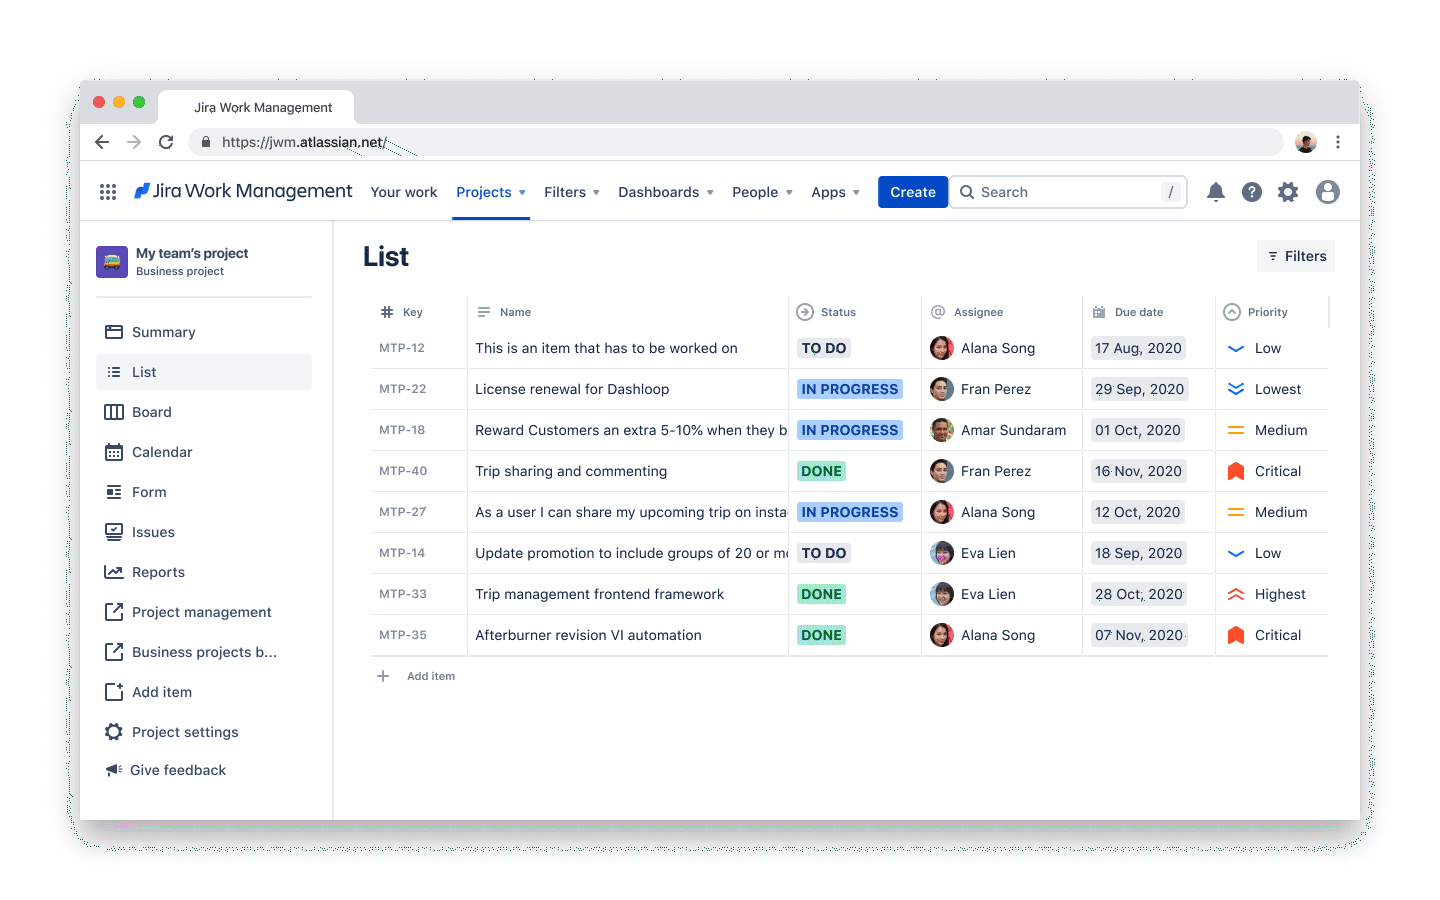1440x900 pixels.
Task: Sort by the Assignee column header
Action: pos(967,312)
